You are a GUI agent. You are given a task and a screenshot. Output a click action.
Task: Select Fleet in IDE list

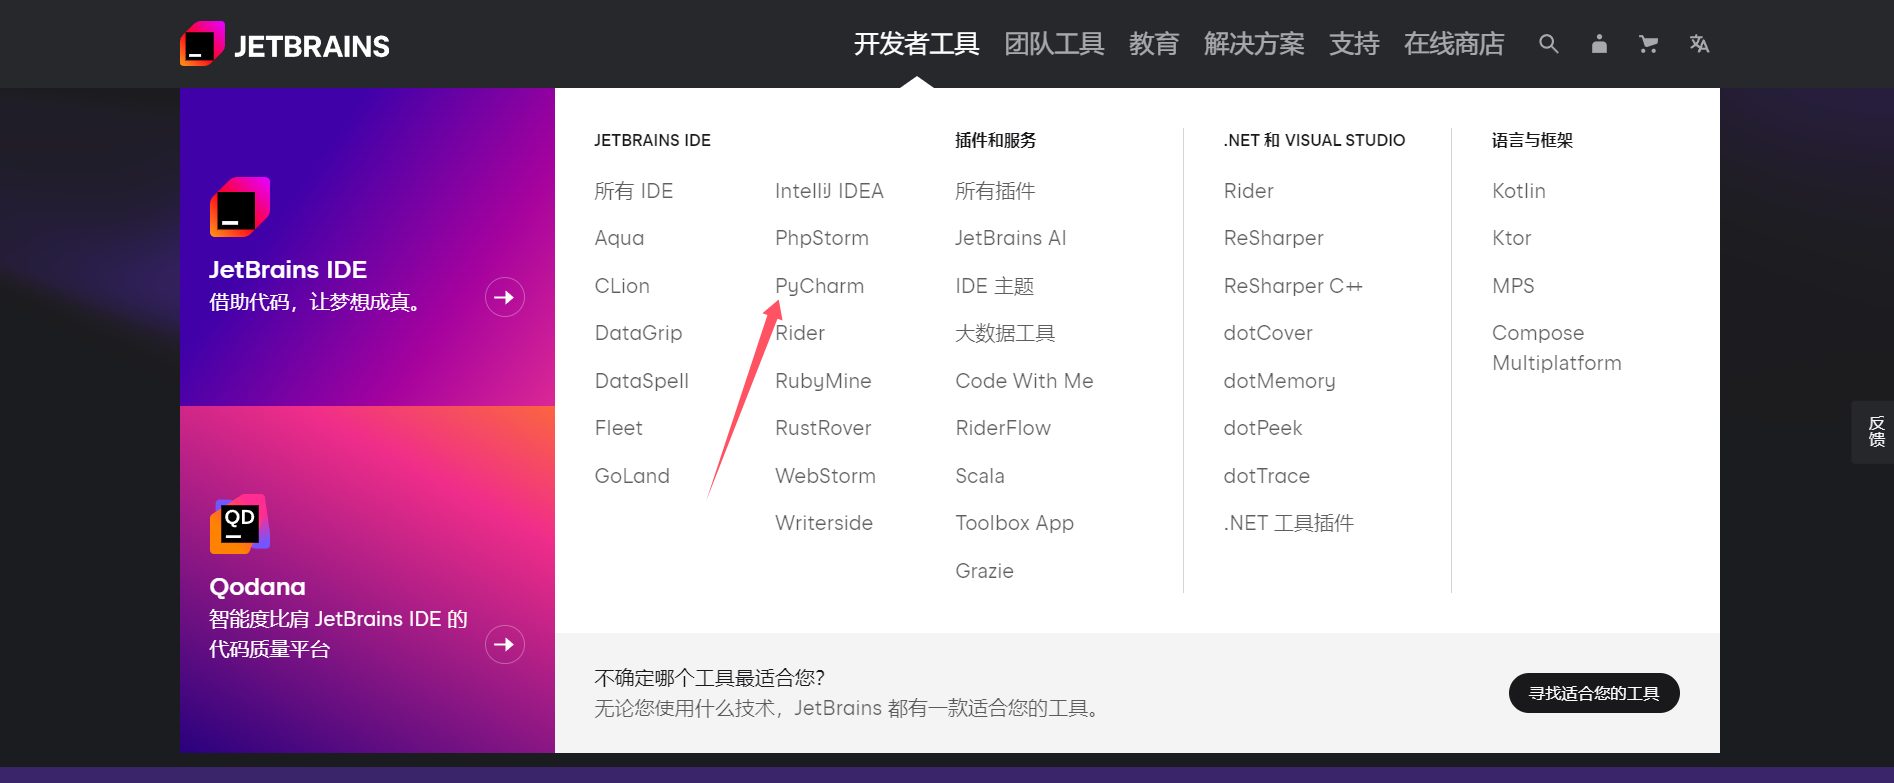(x=618, y=428)
